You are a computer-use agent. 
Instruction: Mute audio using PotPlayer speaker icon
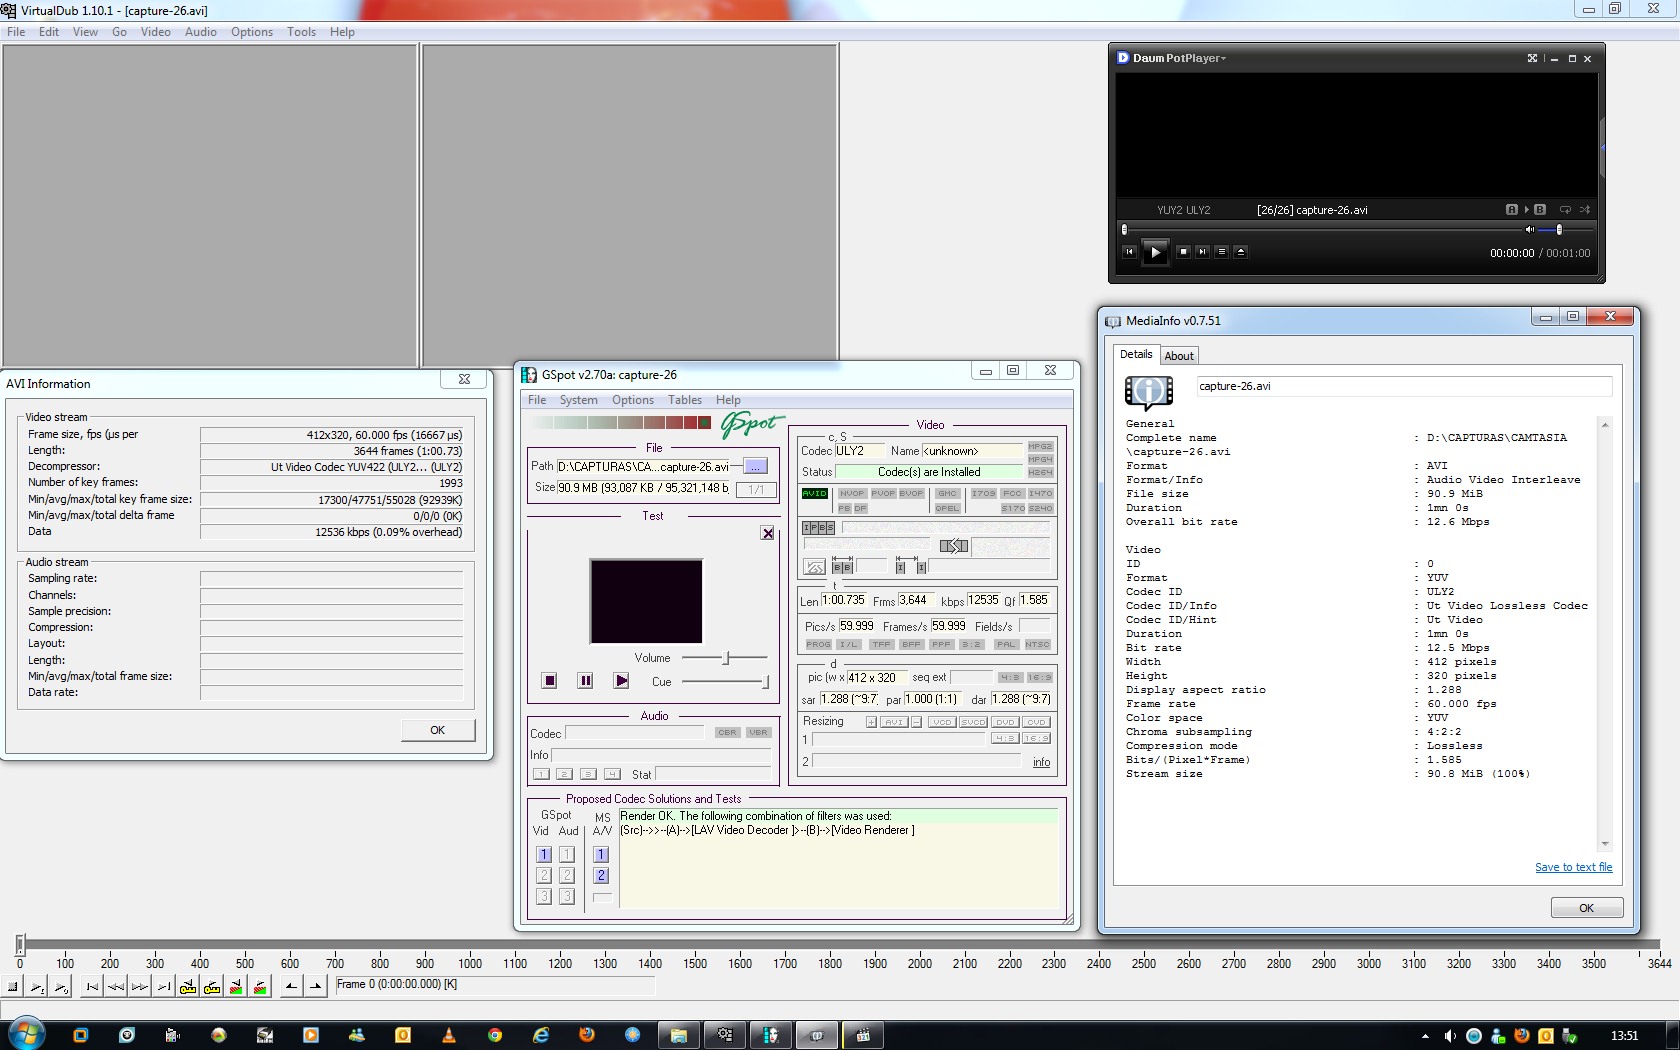coord(1529,230)
